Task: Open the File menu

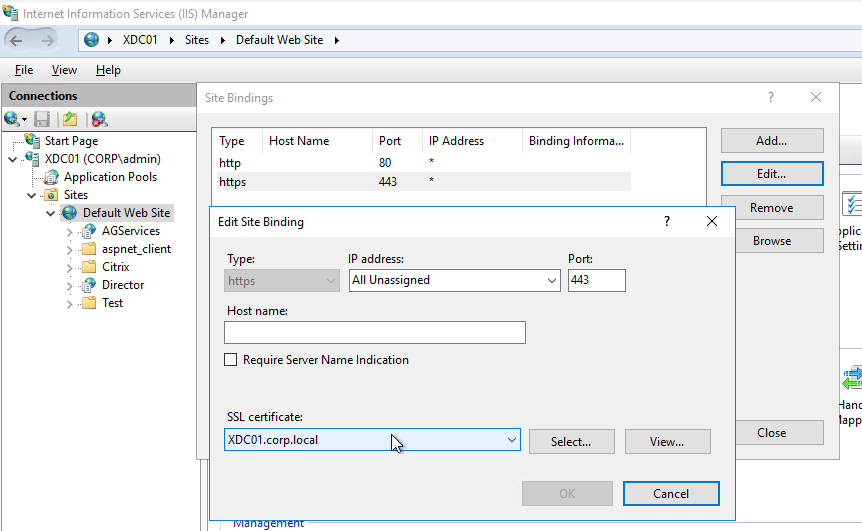Action: (24, 70)
